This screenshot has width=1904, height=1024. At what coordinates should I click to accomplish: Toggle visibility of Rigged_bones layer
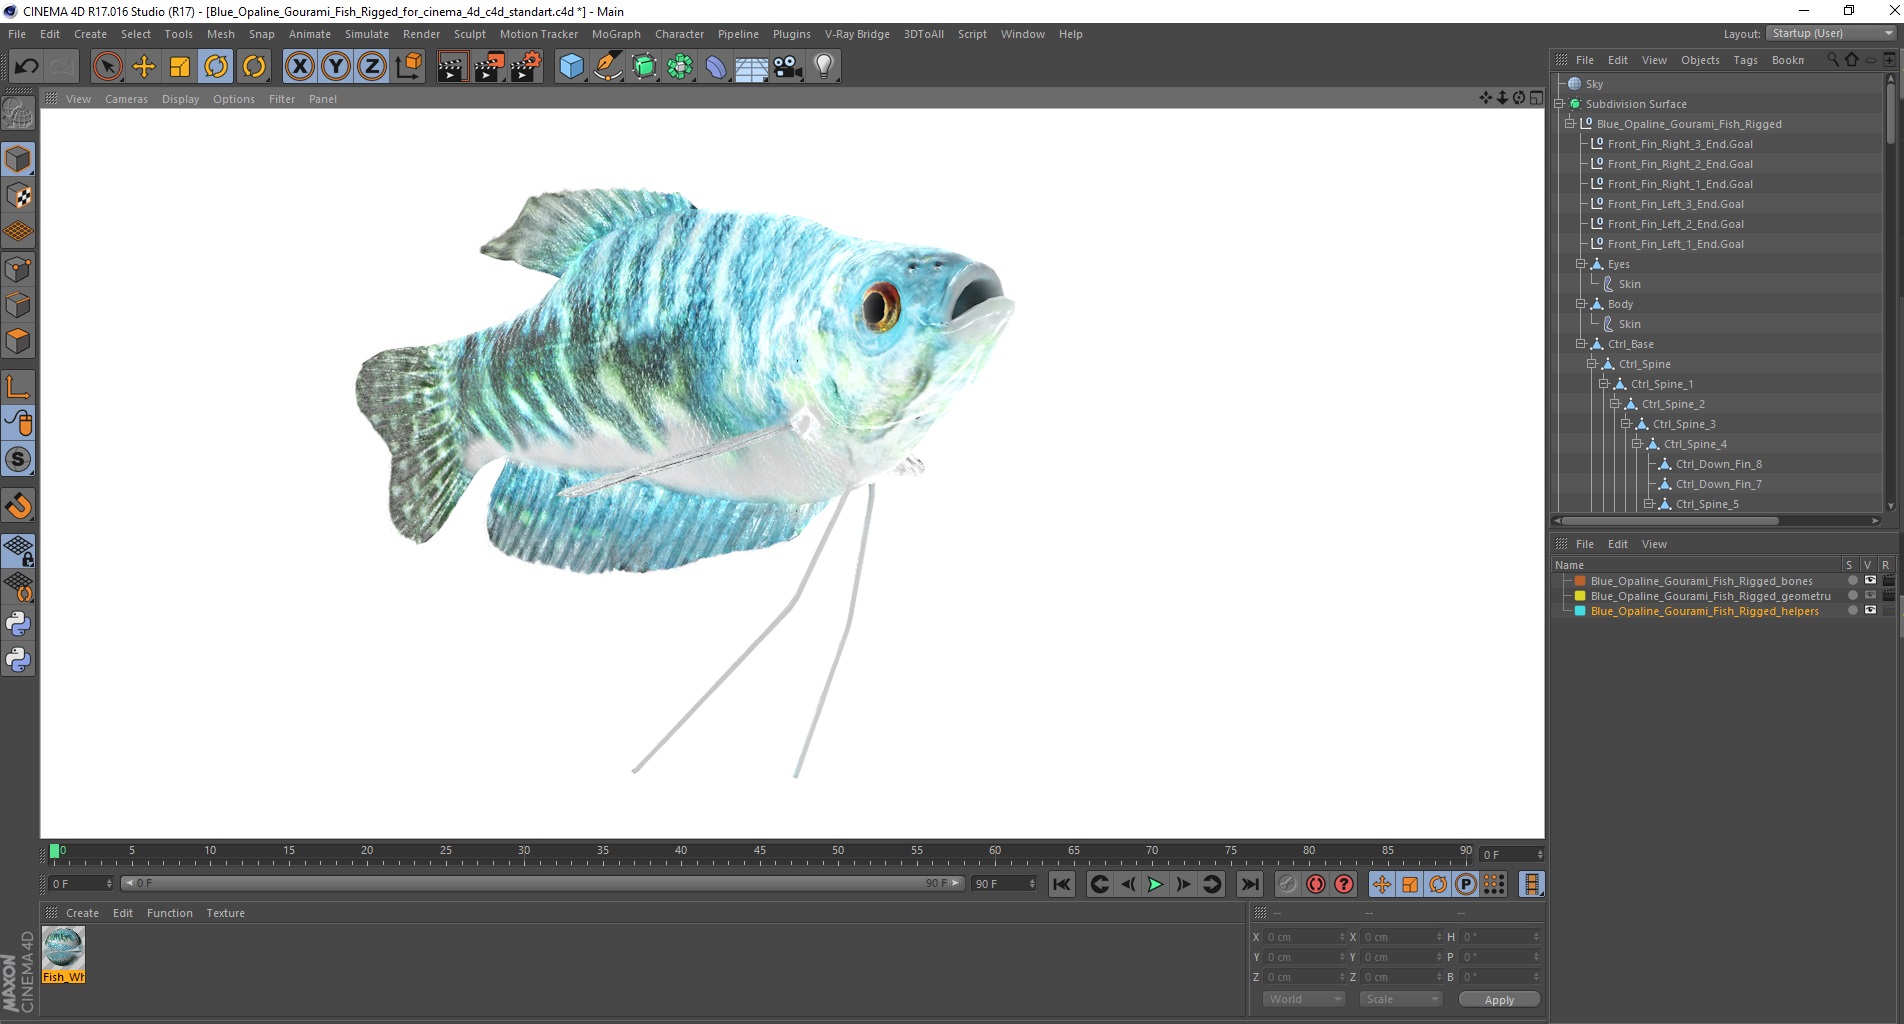(x=1870, y=580)
